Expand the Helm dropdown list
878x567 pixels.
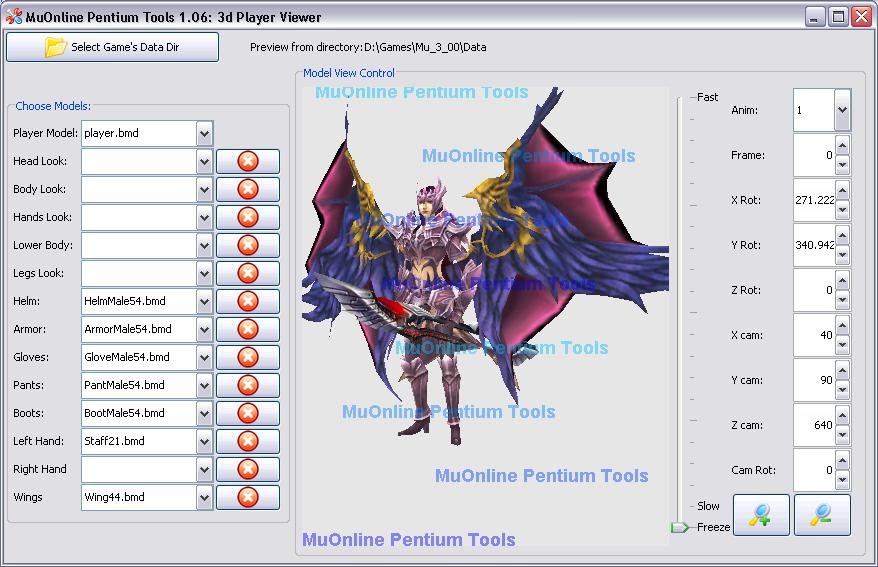(x=204, y=301)
